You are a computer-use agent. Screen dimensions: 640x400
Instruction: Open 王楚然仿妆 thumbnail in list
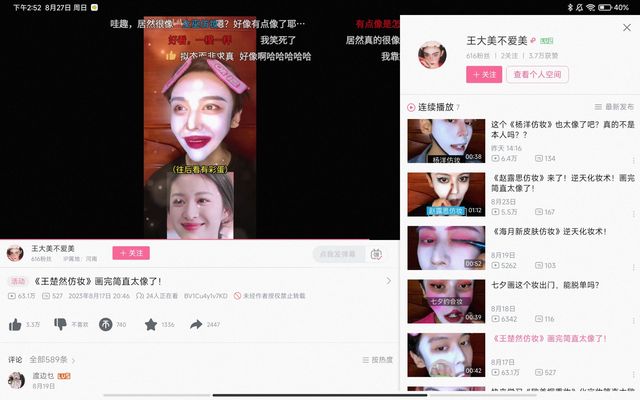[446, 355]
